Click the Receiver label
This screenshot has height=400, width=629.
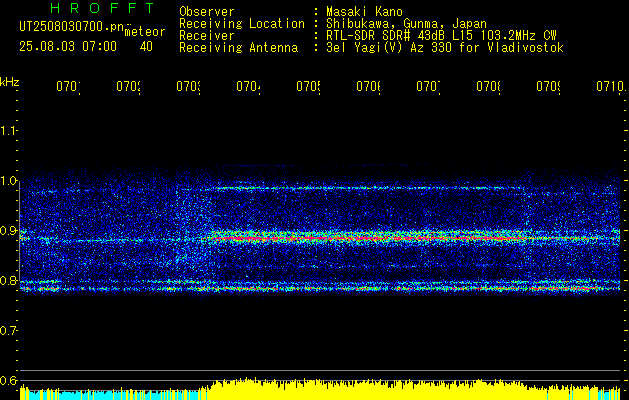pos(207,36)
